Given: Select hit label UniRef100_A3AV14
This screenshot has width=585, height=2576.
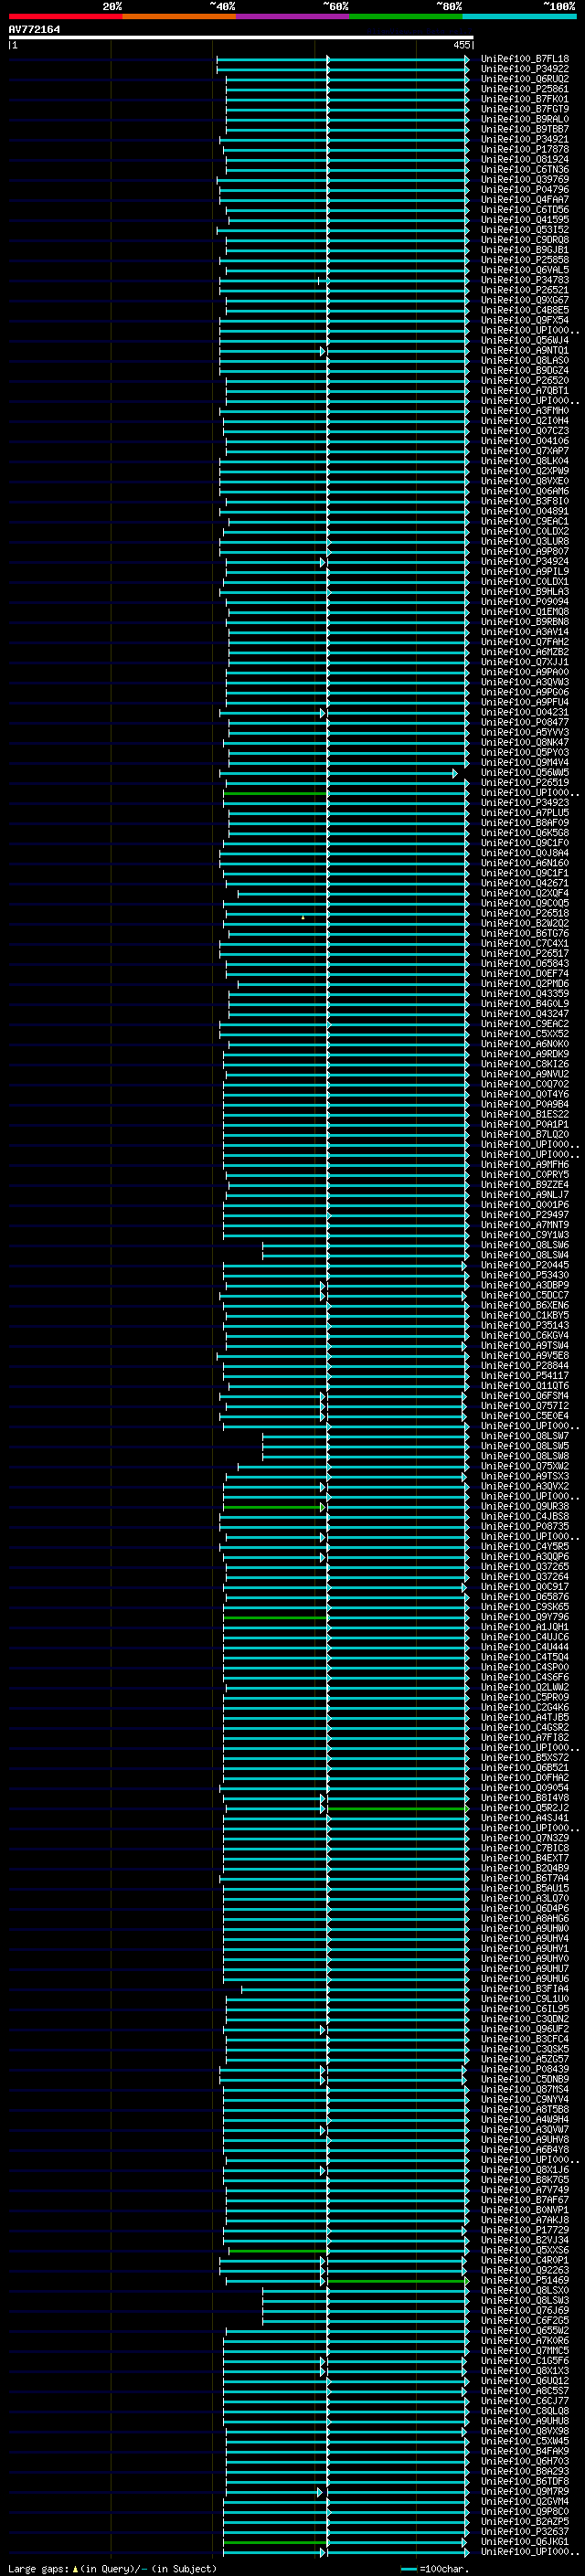Looking at the screenshot, I should 525,632.
